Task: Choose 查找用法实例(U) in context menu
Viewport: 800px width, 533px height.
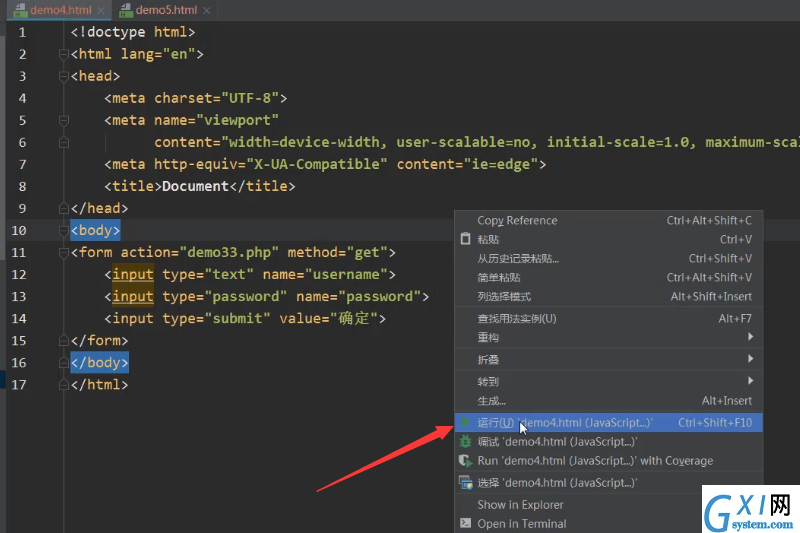Action: [609, 319]
